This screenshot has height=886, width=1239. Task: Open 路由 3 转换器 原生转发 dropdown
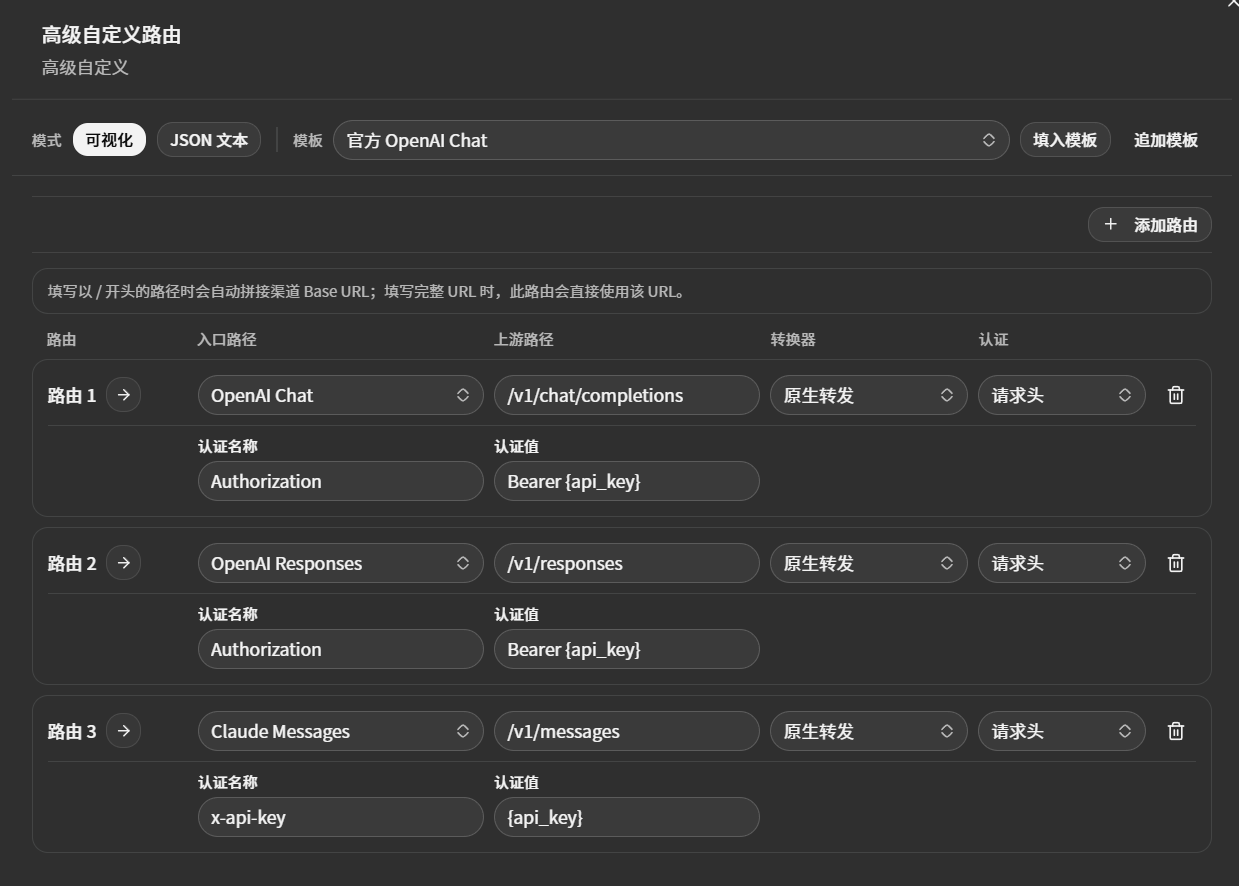click(869, 731)
